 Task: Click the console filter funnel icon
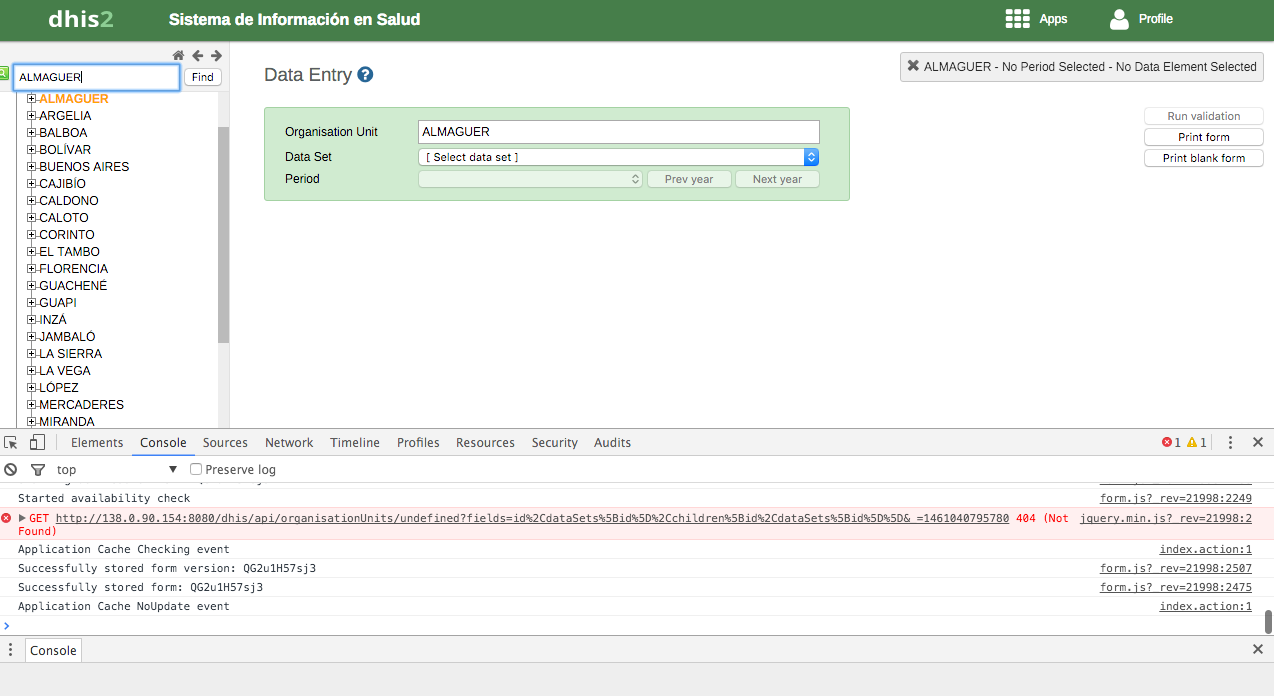pyautogui.click(x=38, y=469)
